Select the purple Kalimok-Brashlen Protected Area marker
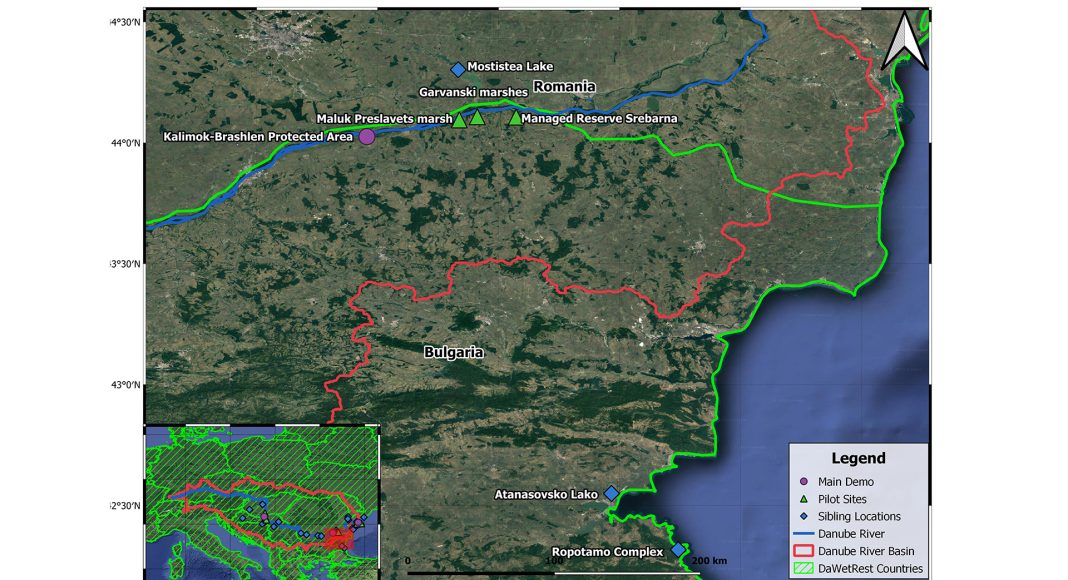 point(366,136)
